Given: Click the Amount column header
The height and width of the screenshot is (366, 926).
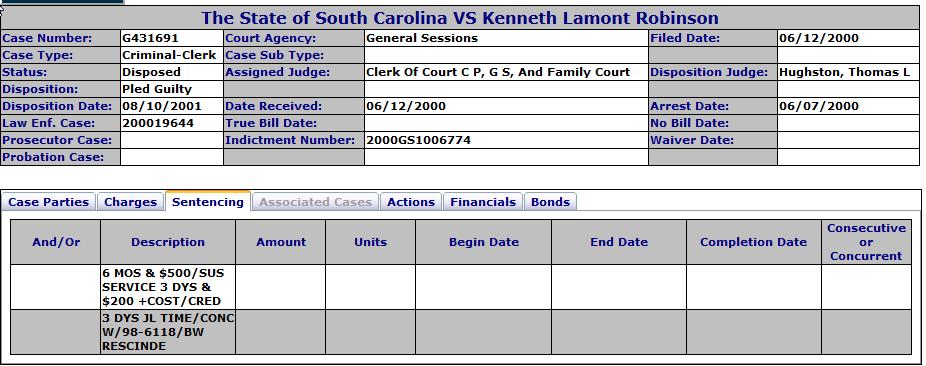Looking at the screenshot, I should pos(281,242).
